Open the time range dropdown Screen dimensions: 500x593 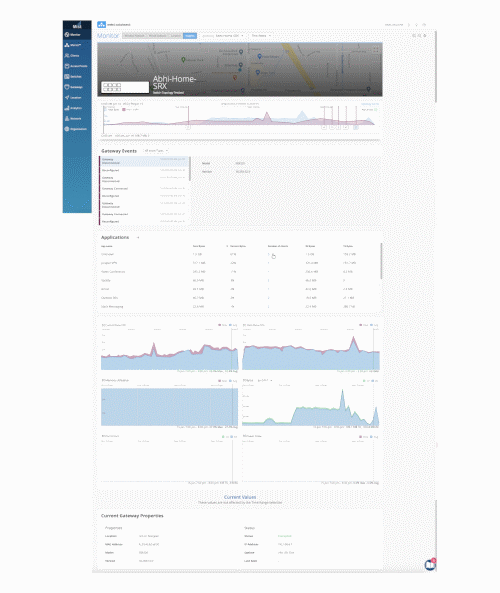(x=261, y=36)
